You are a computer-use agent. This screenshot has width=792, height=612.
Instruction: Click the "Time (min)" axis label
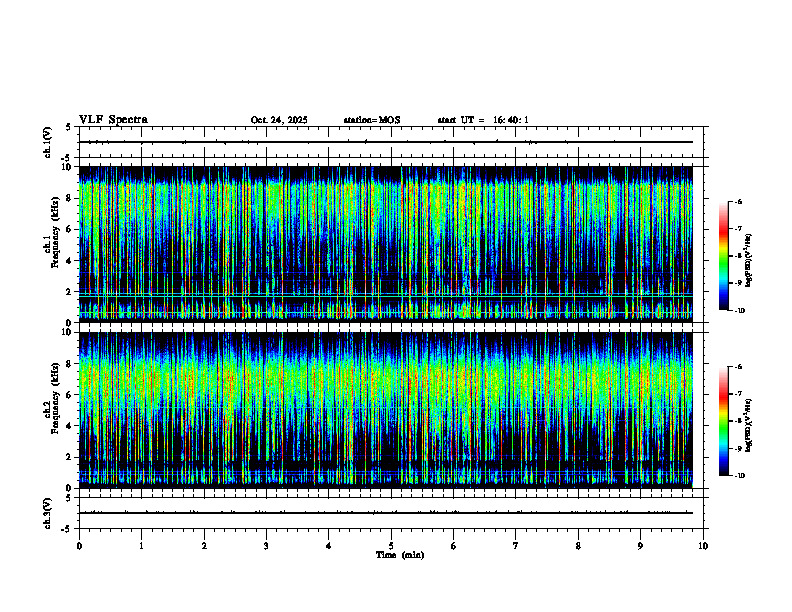[400, 555]
